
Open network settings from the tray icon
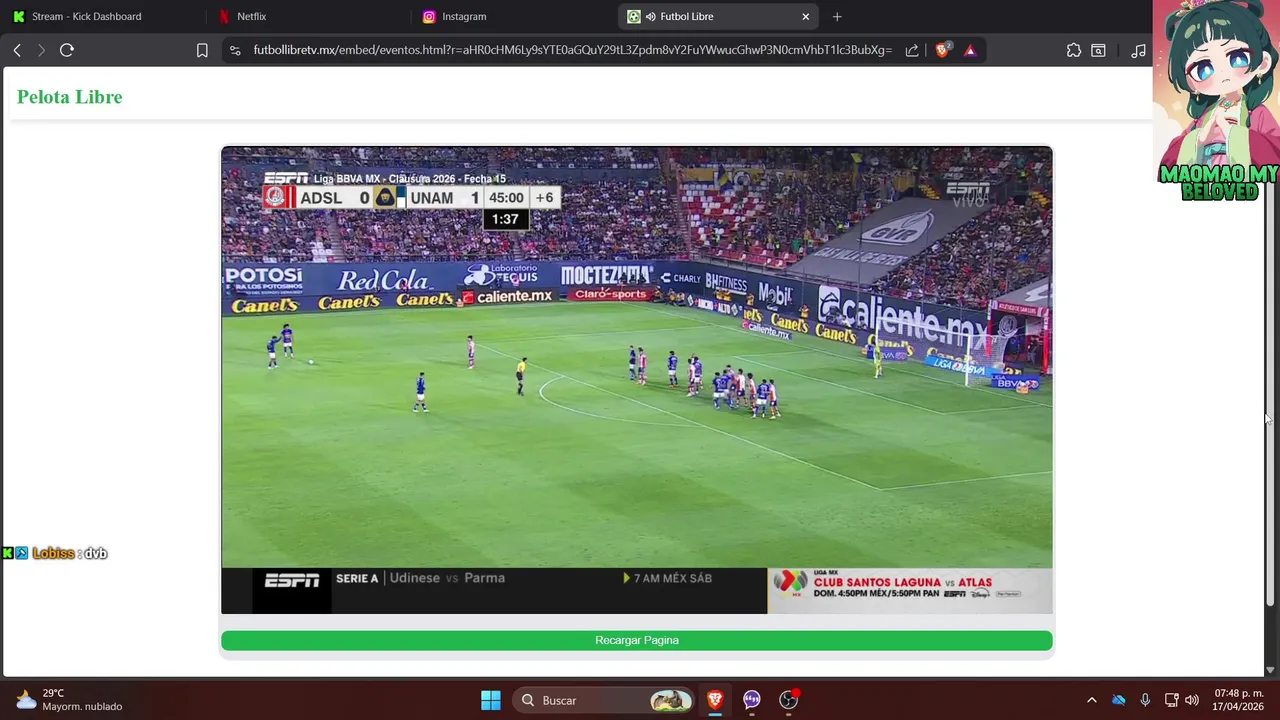pyautogui.click(x=1172, y=700)
